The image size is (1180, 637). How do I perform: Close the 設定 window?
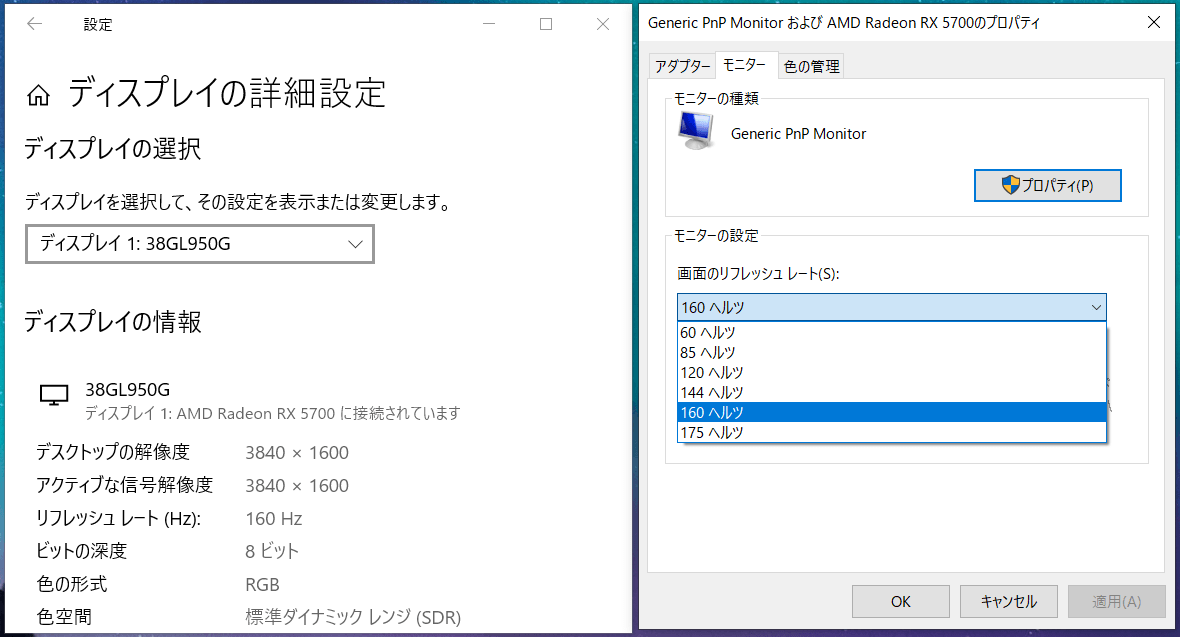coord(603,24)
